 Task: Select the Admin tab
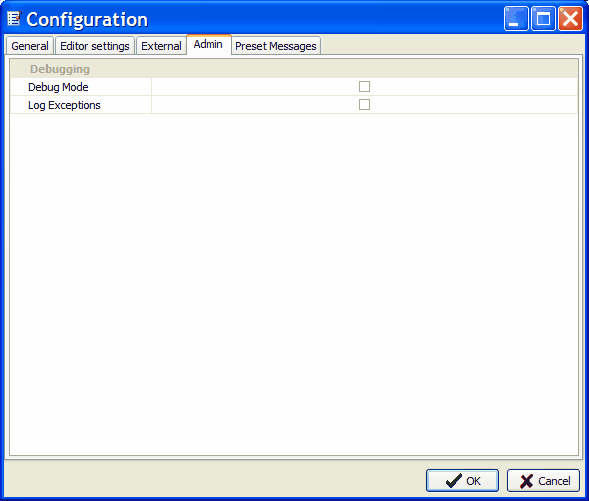208,44
